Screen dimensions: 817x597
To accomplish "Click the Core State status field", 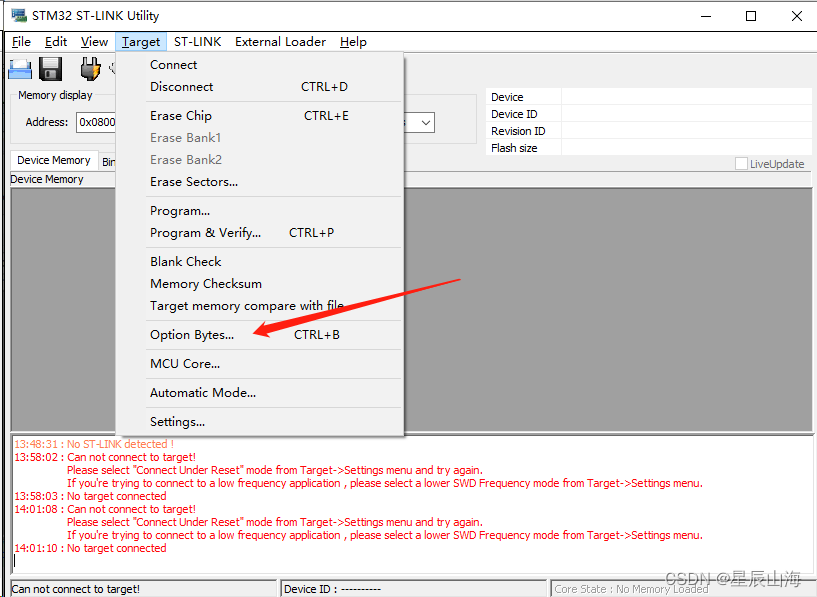I will click(682, 589).
